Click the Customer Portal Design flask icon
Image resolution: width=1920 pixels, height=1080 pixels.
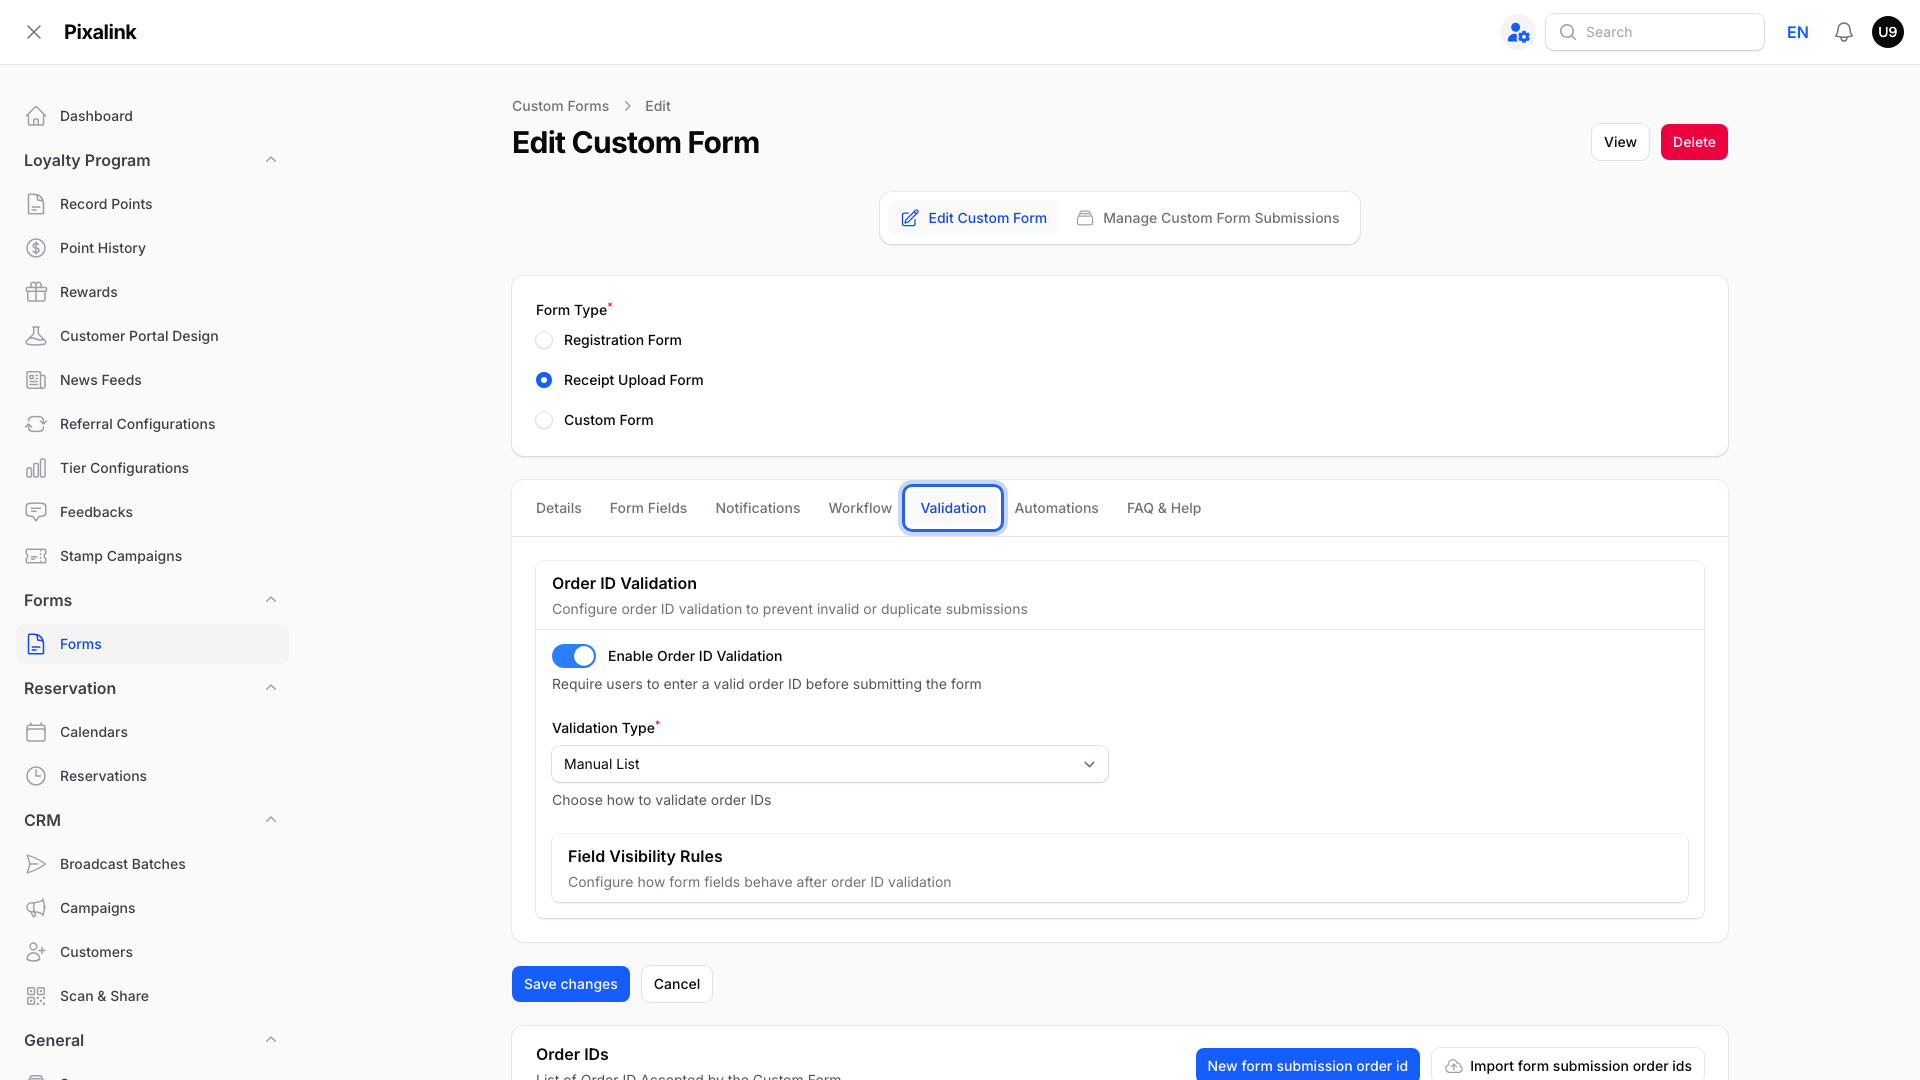(36, 336)
